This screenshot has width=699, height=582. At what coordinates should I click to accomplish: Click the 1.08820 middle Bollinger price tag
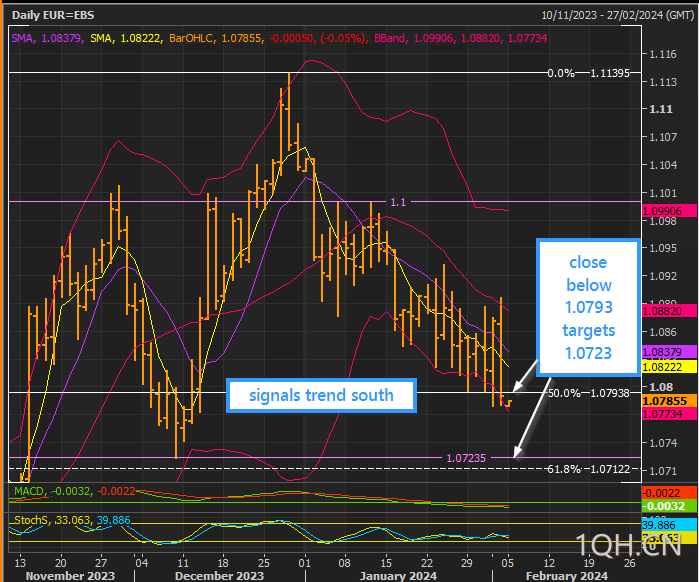click(x=669, y=311)
